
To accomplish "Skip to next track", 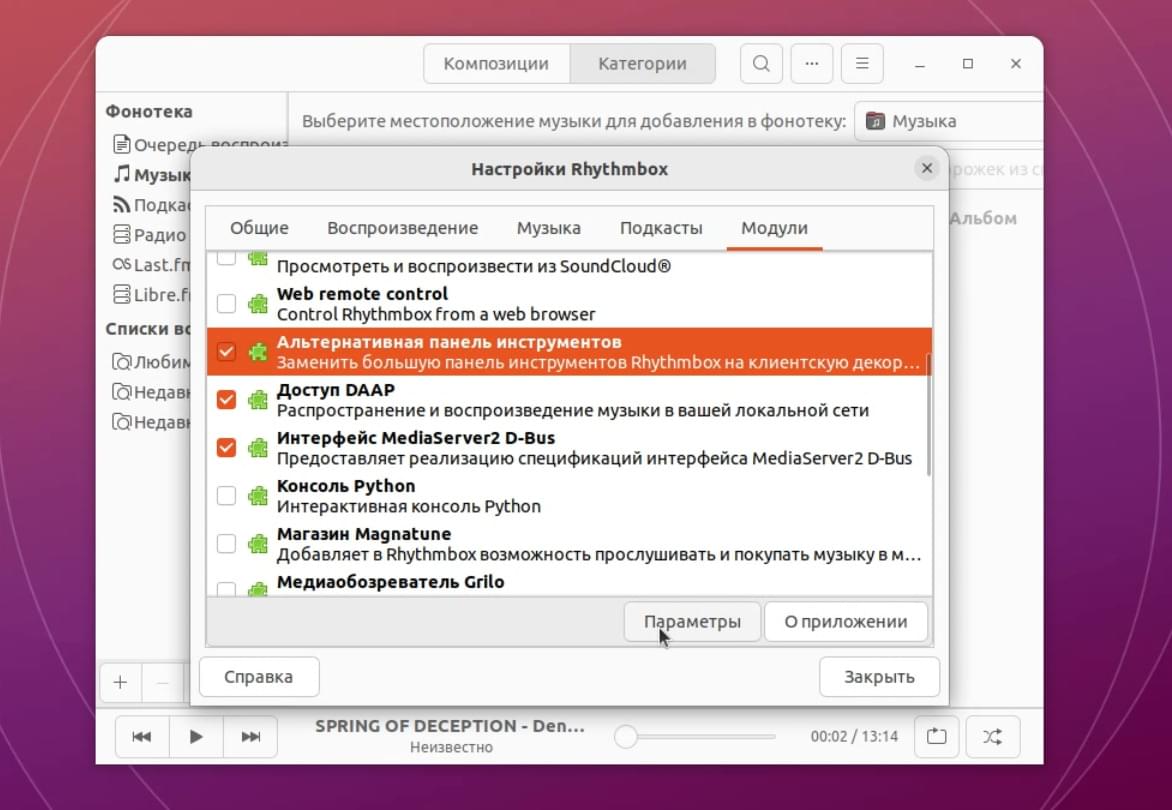I will pyautogui.click(x=250, y=737).
